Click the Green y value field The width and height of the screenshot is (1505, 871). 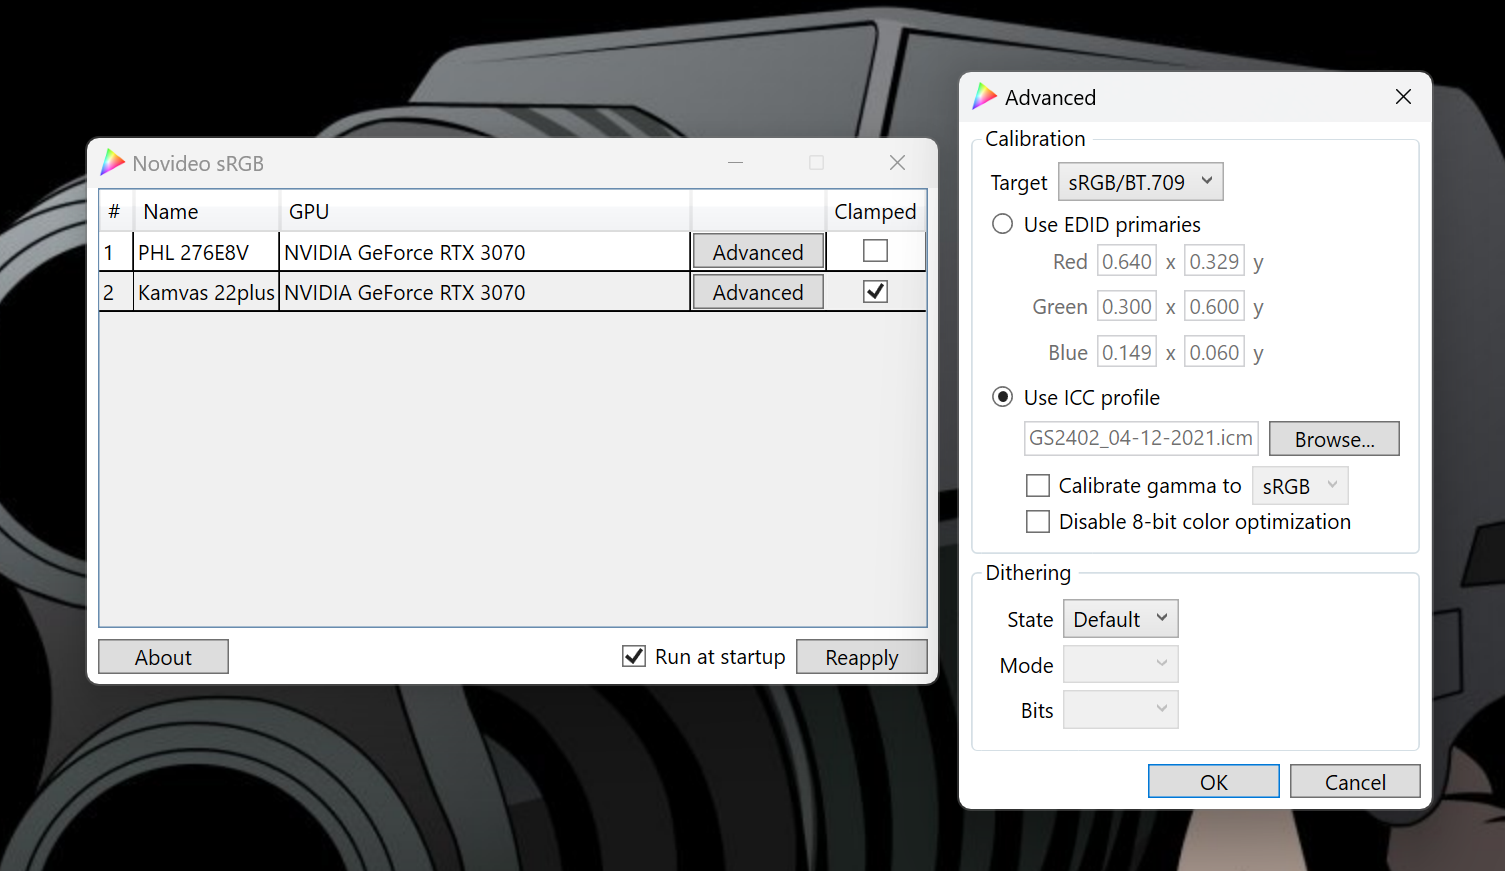pos(1214,307)
